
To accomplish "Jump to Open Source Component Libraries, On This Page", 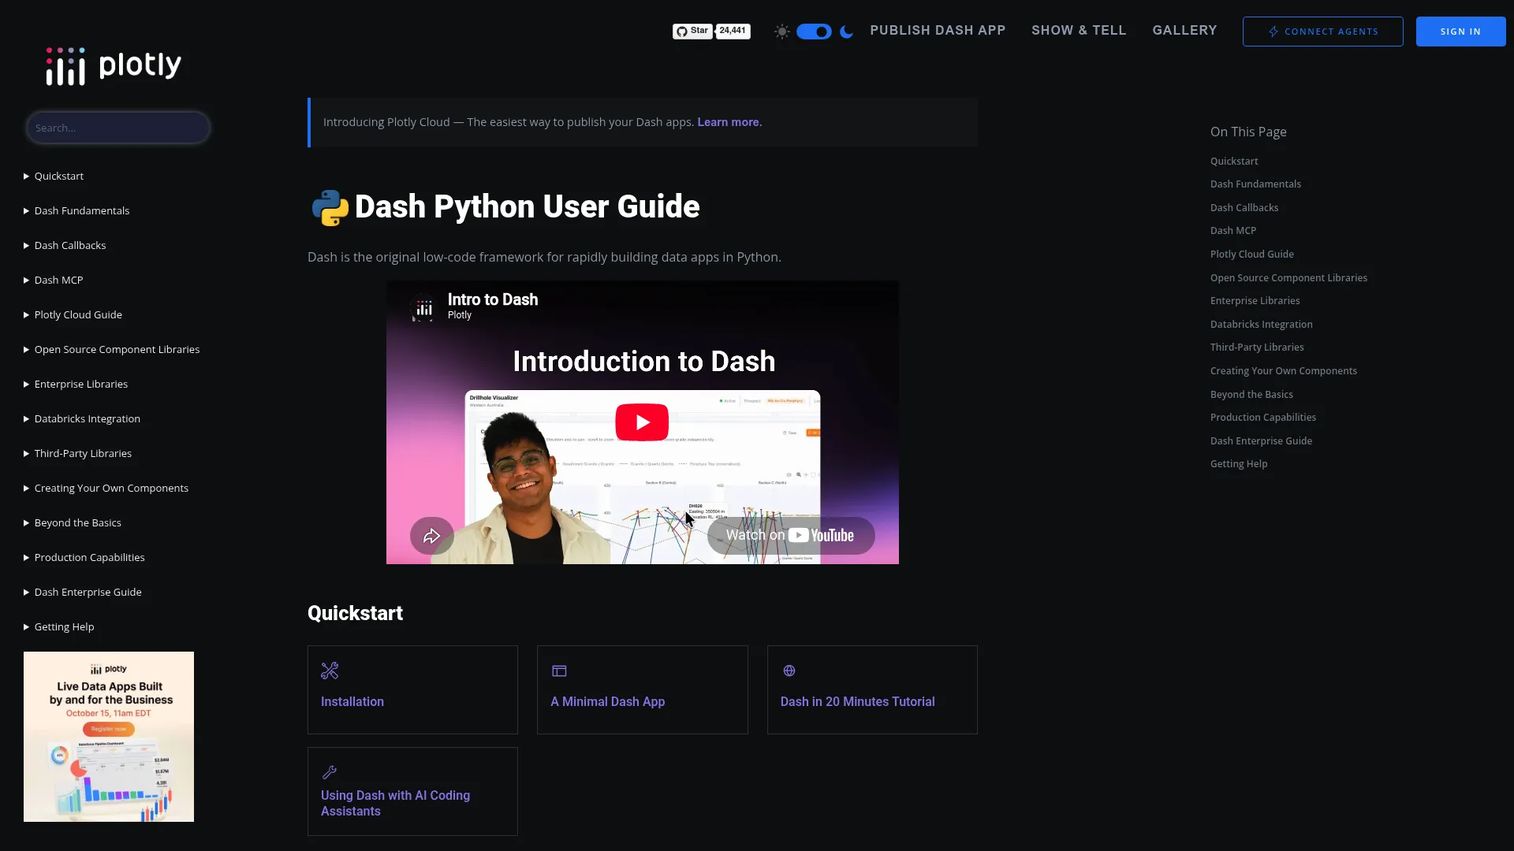I will pos(1288,278).
